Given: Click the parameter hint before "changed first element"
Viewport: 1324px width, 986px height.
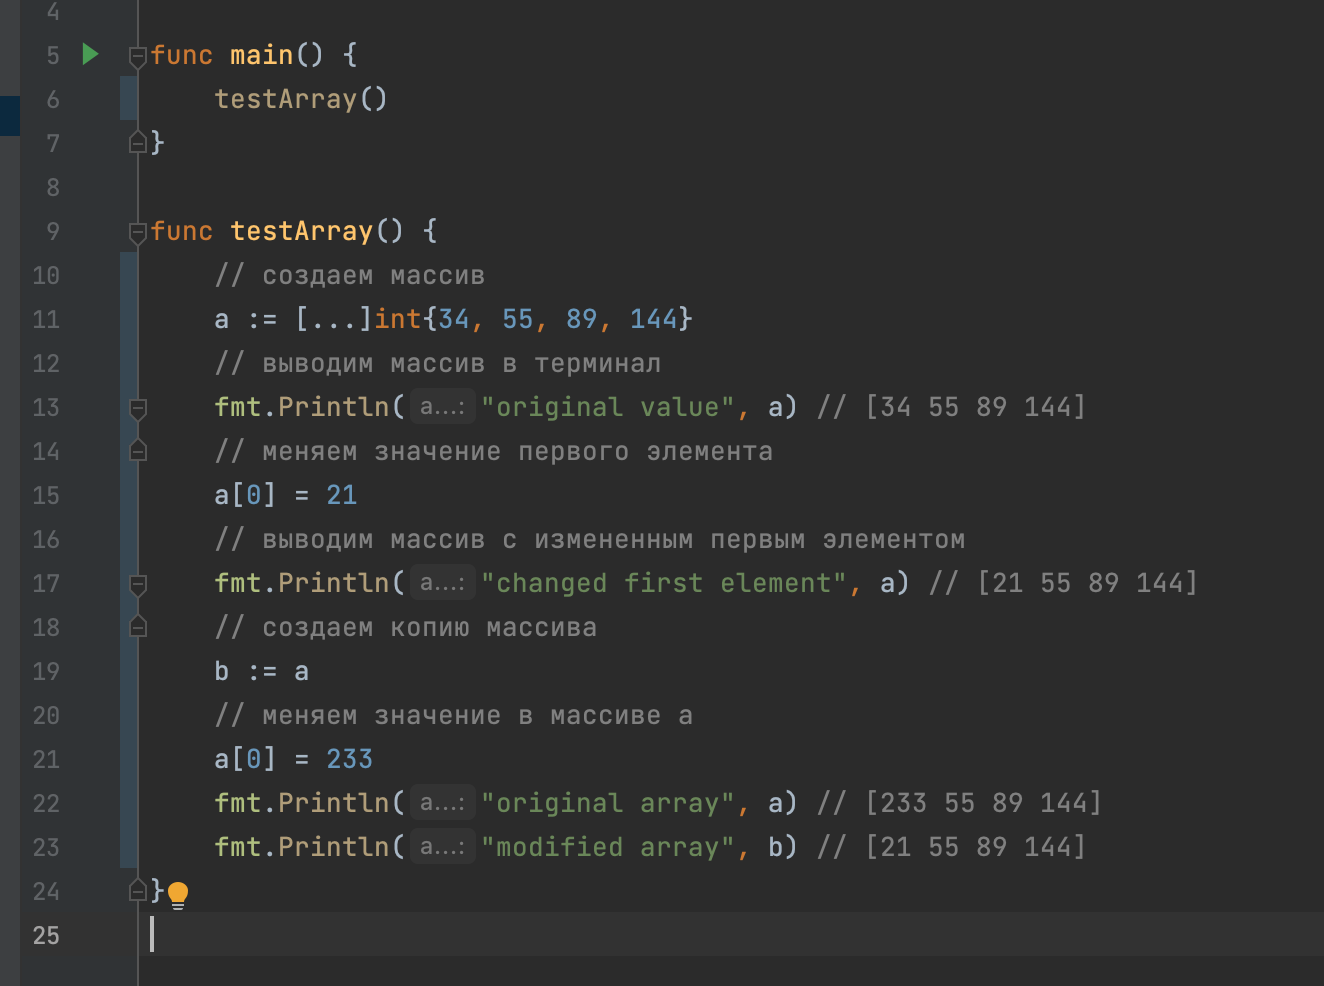Looking at the screenshot, I should pyautogui.click(x=442, y=583).
